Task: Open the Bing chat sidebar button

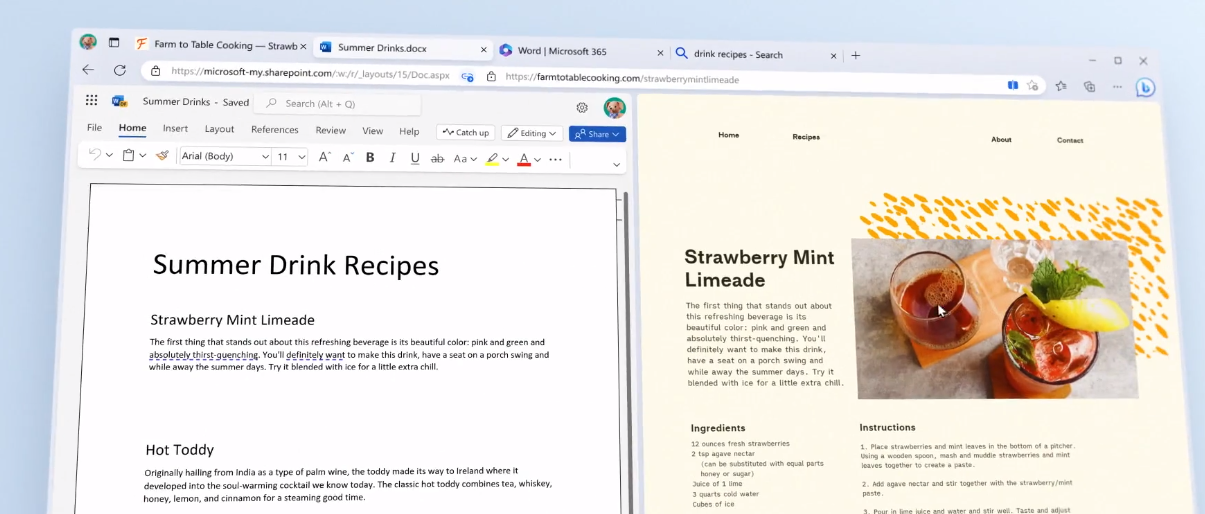Action: (x=1146, y=88)
